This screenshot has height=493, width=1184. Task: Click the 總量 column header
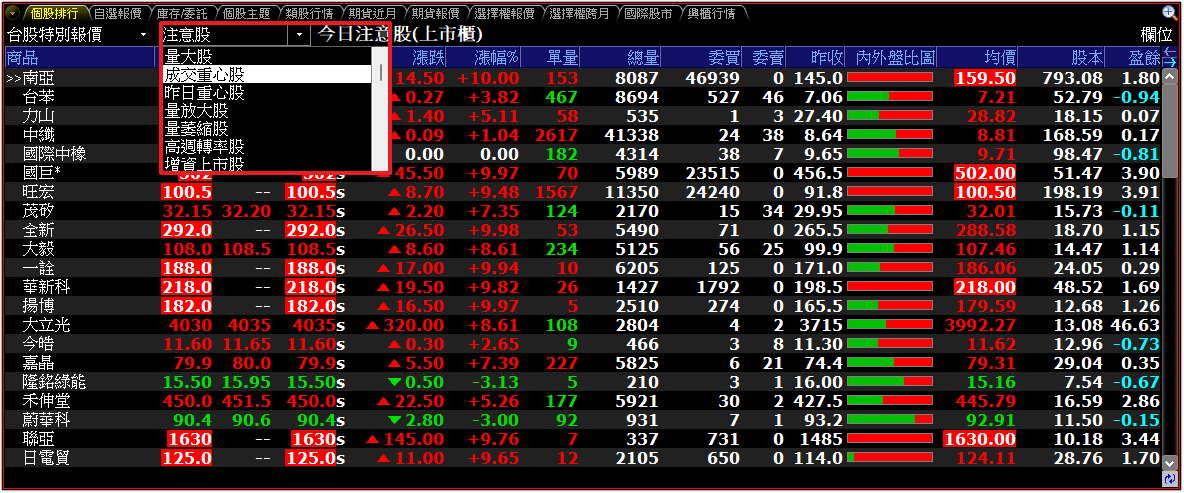(x=643, y=57)
